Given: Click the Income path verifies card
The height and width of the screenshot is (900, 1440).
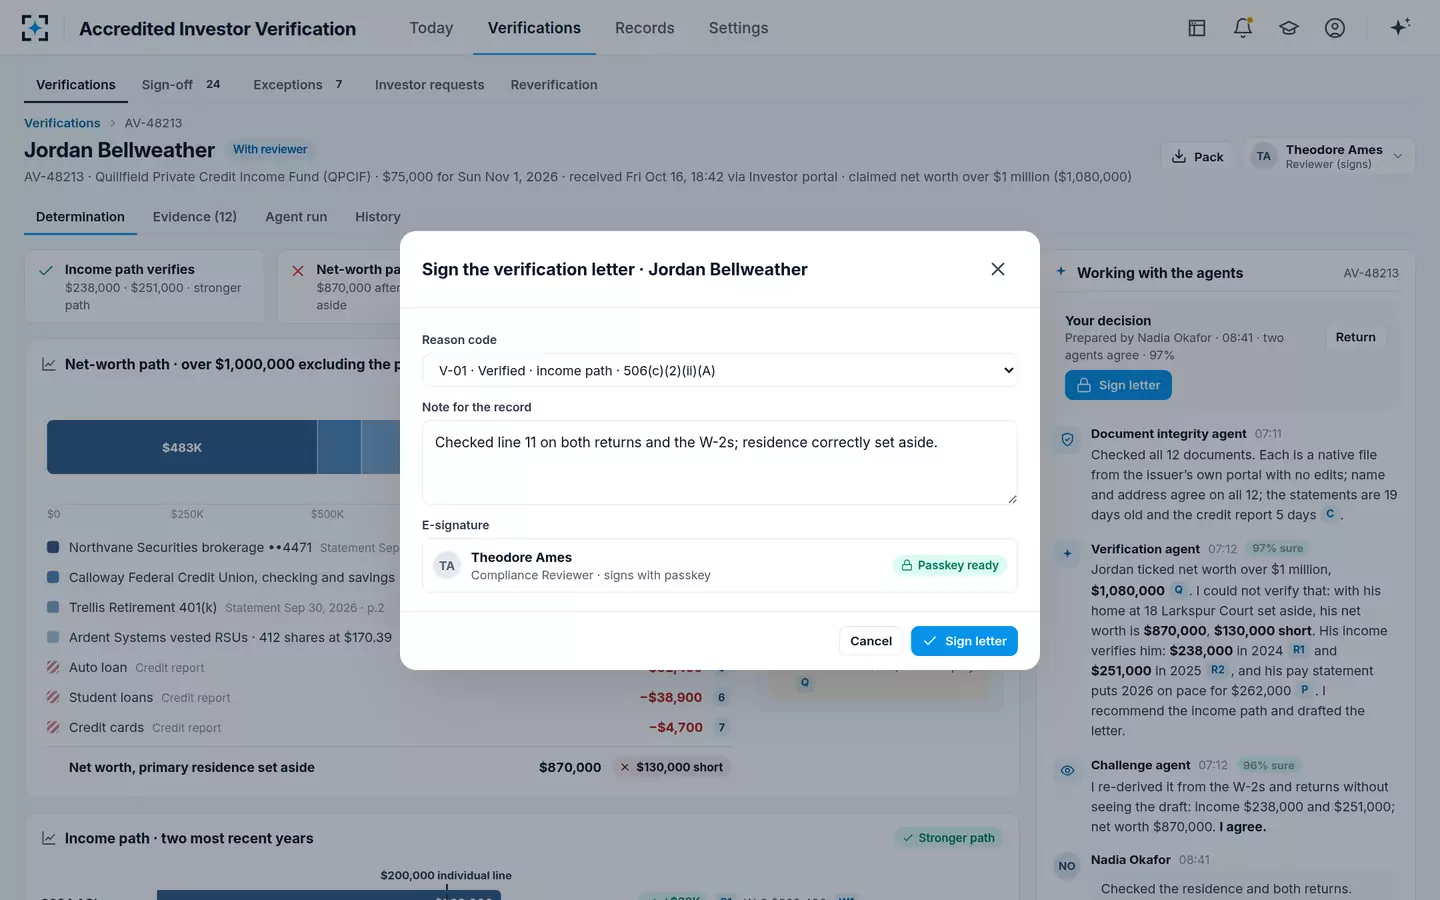Looking at the screenshot, I should click(x=145, y=287).
